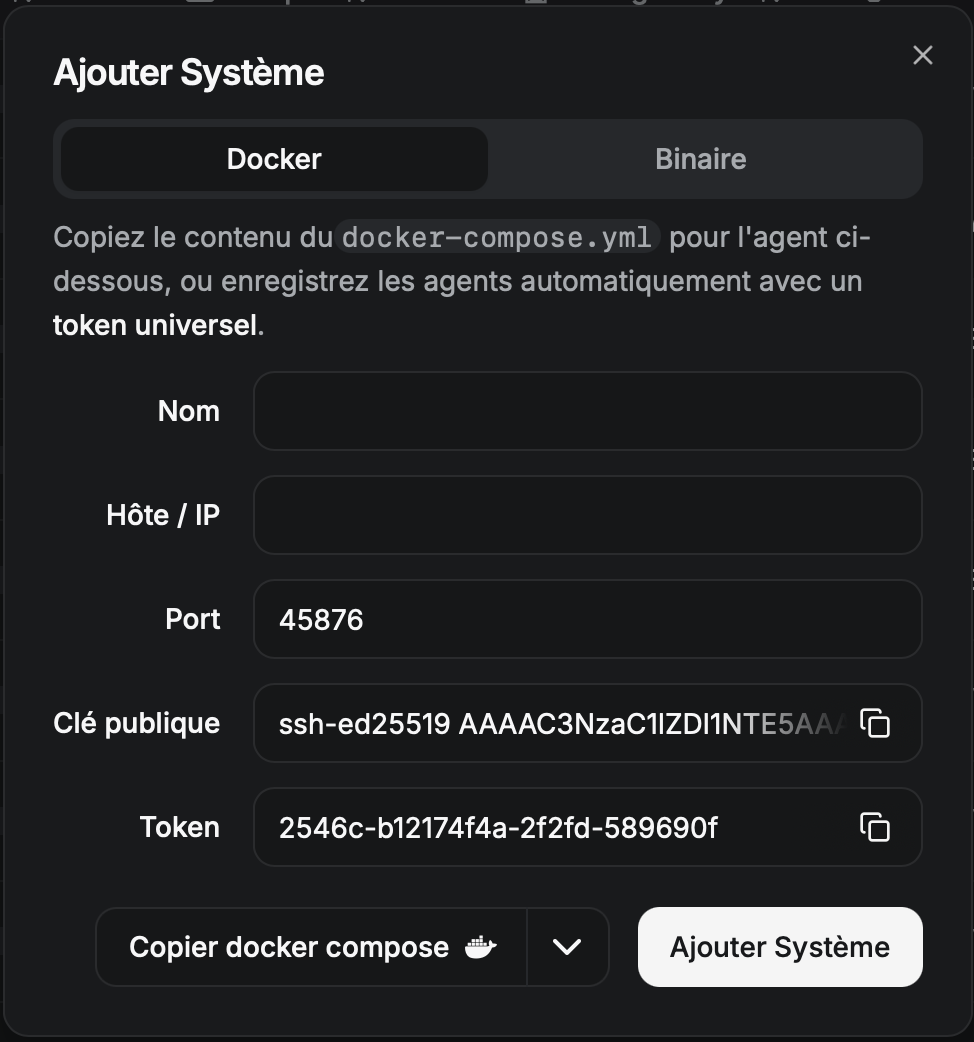Select the Port field containing 45876
The image size is (974, 1042).
587,619
